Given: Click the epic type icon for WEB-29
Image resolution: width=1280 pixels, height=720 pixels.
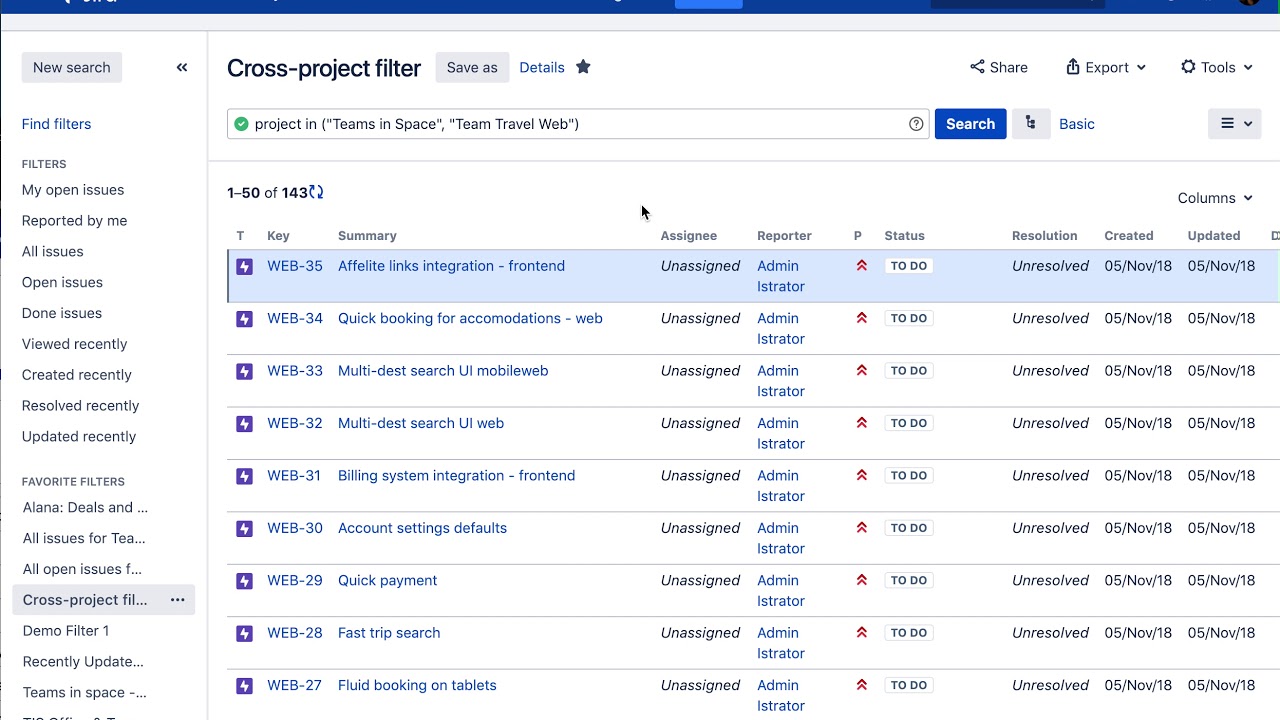Looking at the screenshot, I should click(244, 581).
